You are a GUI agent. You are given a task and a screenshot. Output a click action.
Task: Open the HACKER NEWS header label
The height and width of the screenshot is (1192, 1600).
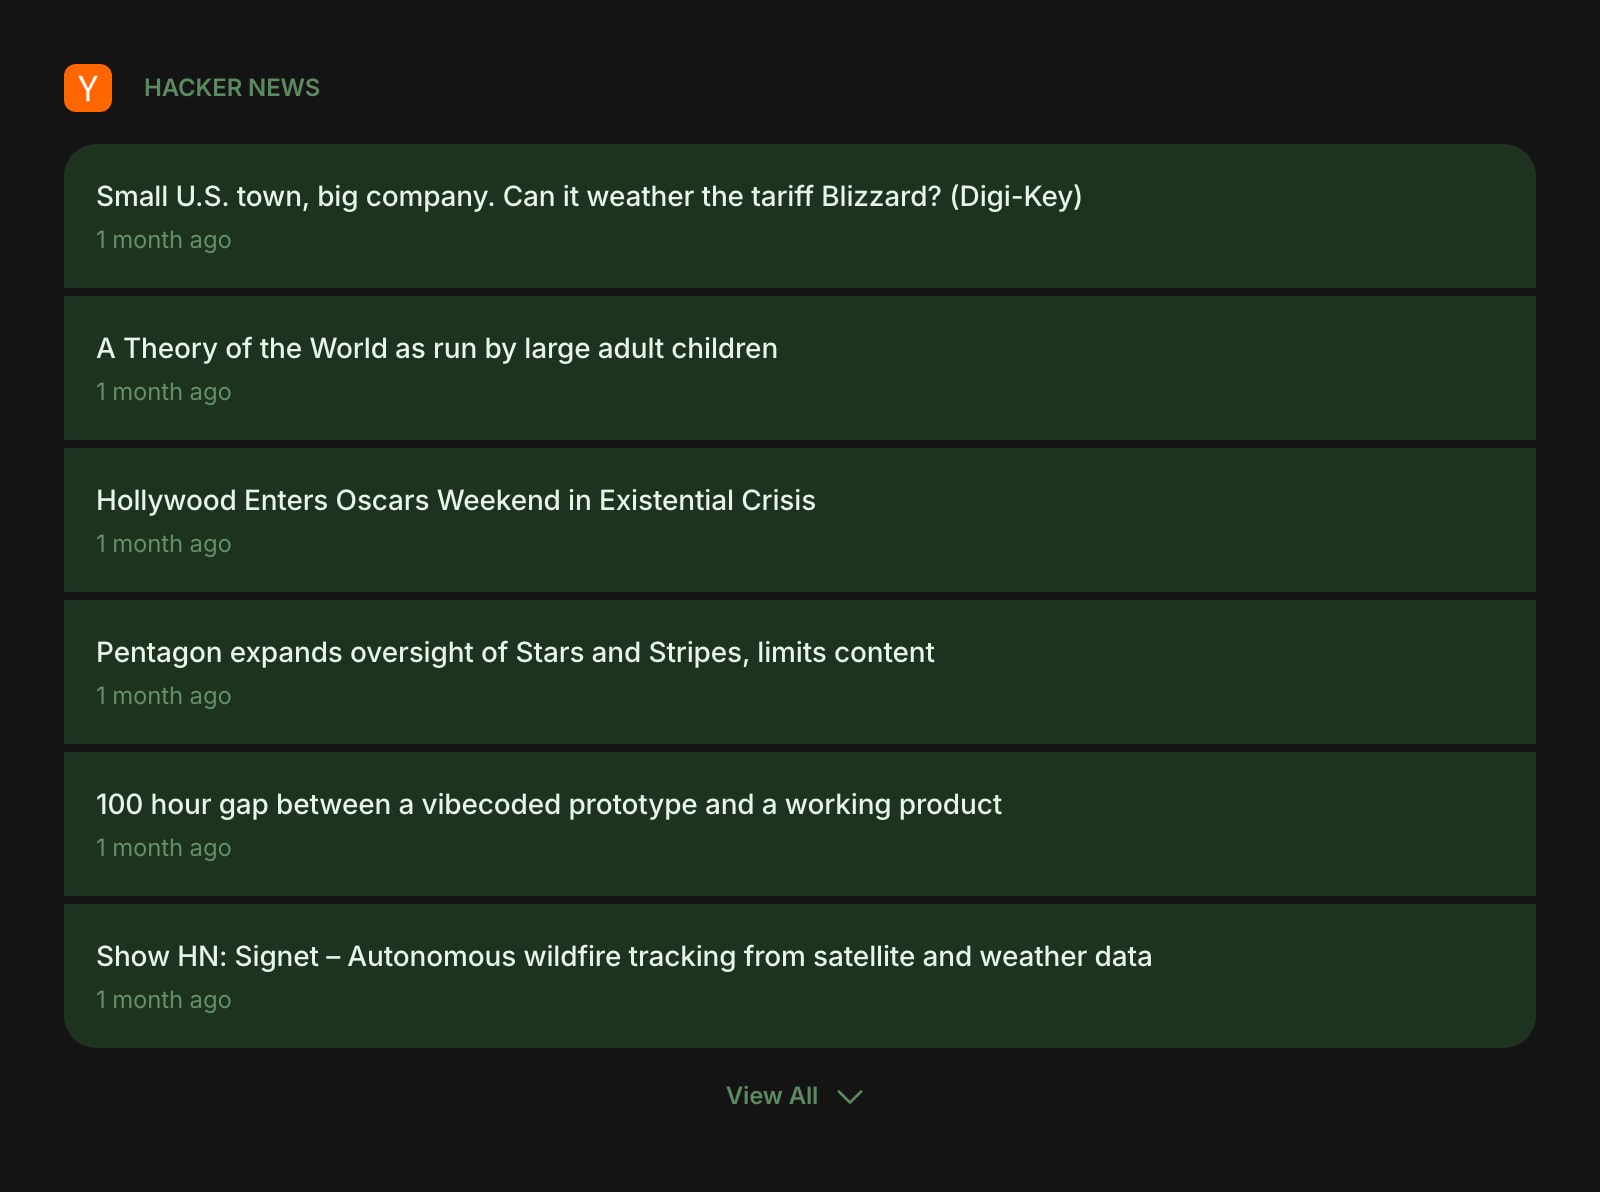click(x=231, y=88)
